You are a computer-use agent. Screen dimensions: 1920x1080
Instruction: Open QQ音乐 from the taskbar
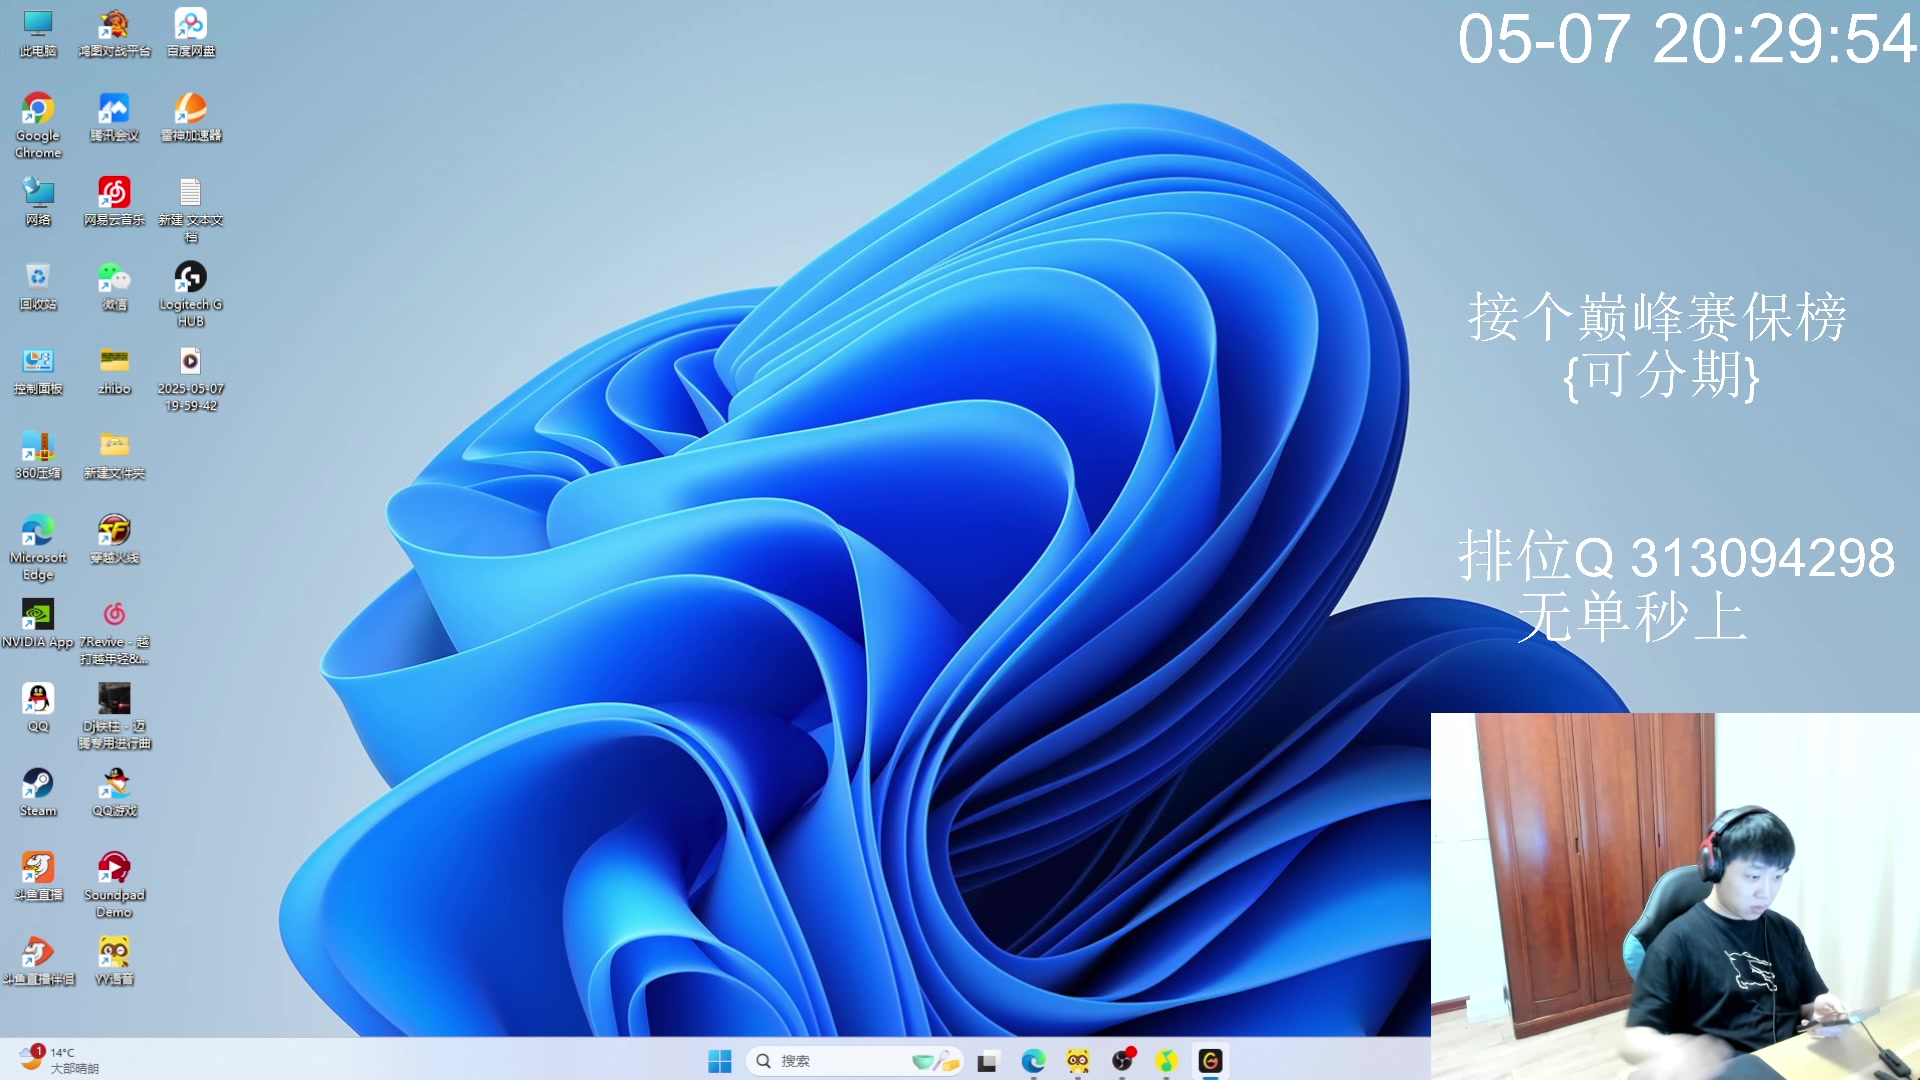[x=1166, y=1061]
